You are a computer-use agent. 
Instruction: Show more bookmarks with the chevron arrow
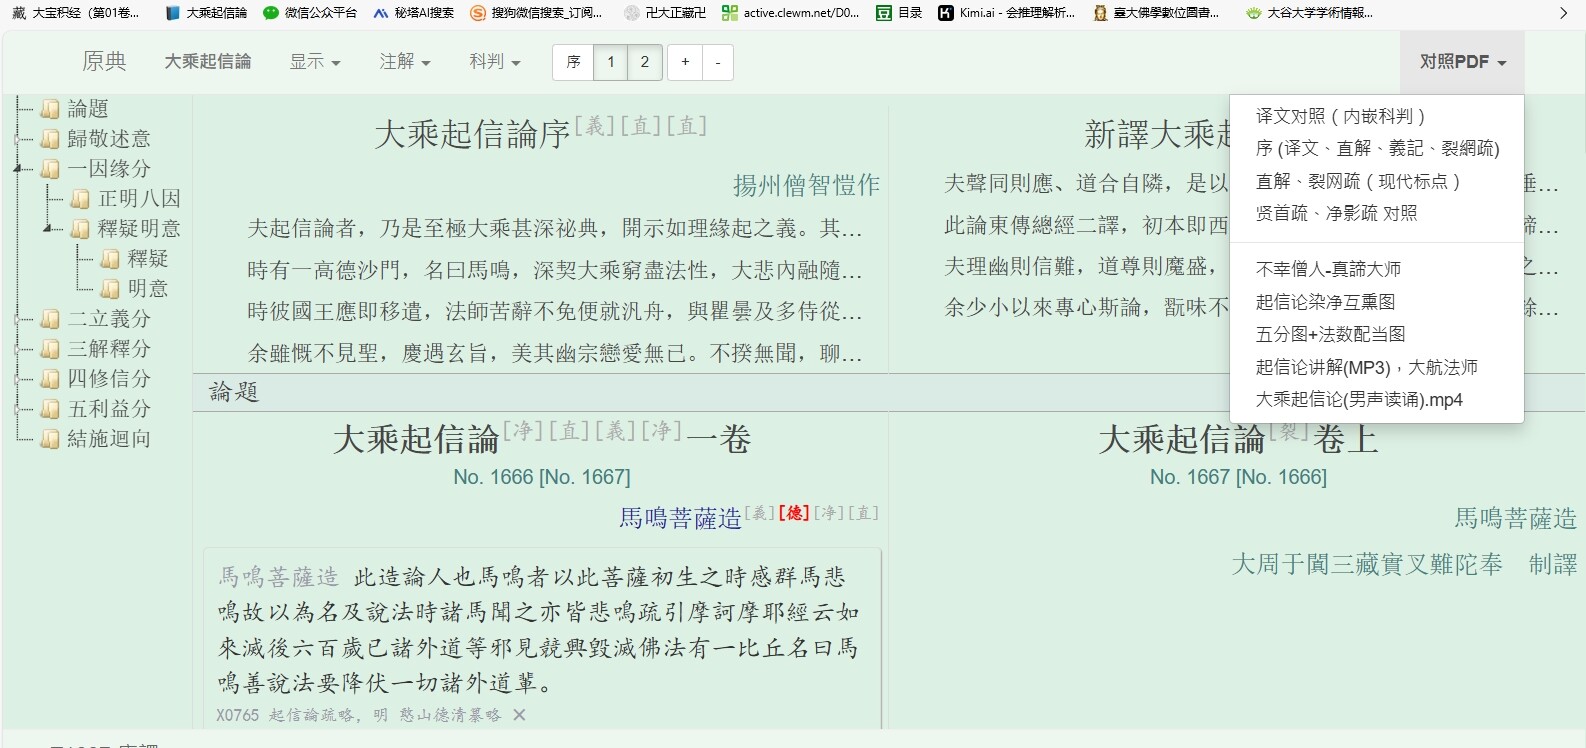click(1564, 13)
